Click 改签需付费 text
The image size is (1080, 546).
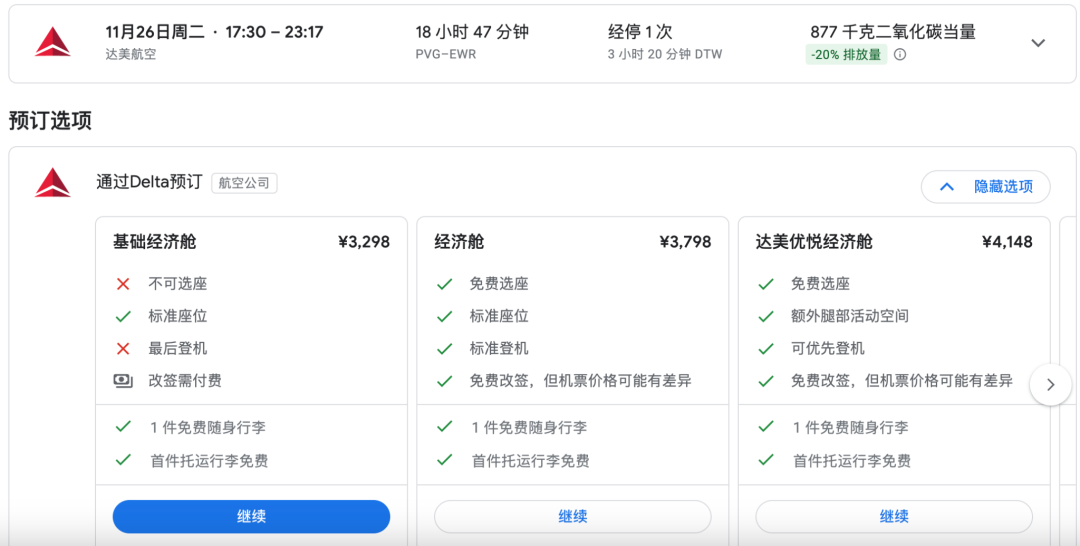[x=185, y=381]
